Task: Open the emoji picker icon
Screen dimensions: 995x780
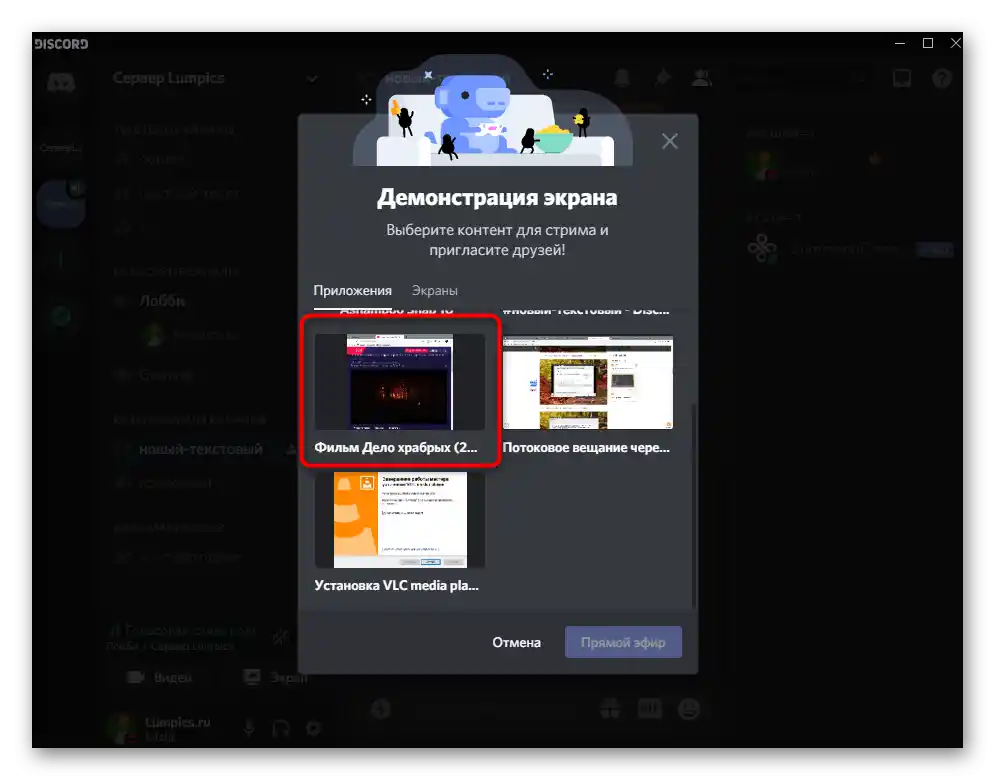Action: (689, 708)
